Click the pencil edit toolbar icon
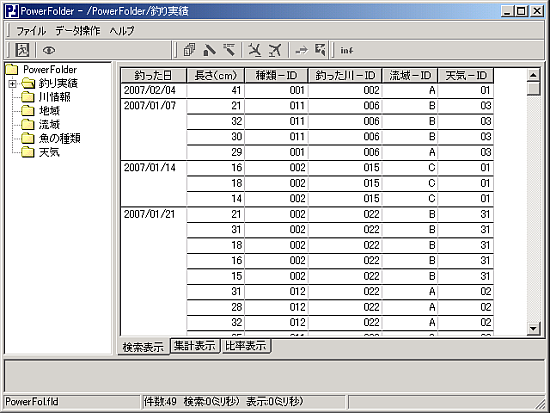The width and height of the screenshot is (550, 413). click(x=209, y=50)
